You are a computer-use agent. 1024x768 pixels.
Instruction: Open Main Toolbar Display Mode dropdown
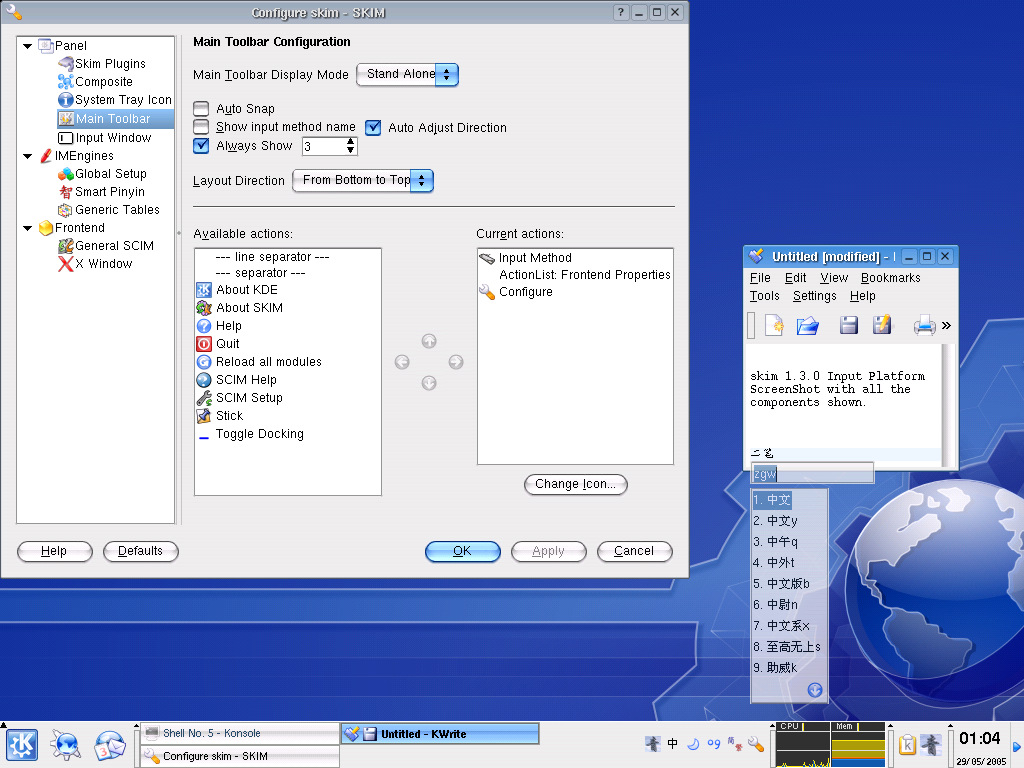(408, 74)
